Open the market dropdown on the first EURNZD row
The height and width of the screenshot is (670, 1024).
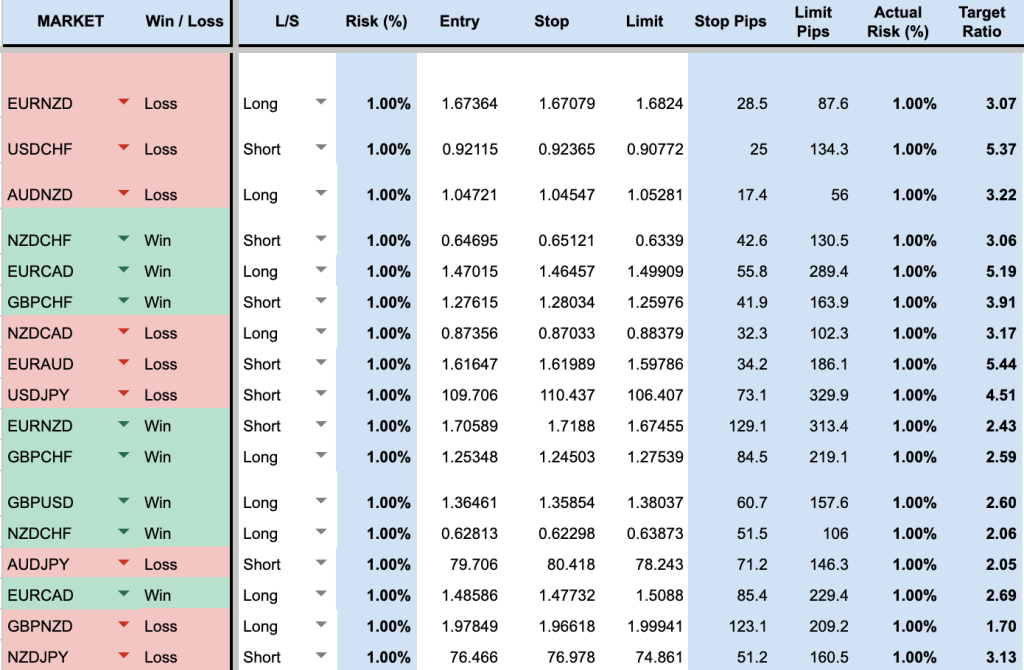(122, 103)
